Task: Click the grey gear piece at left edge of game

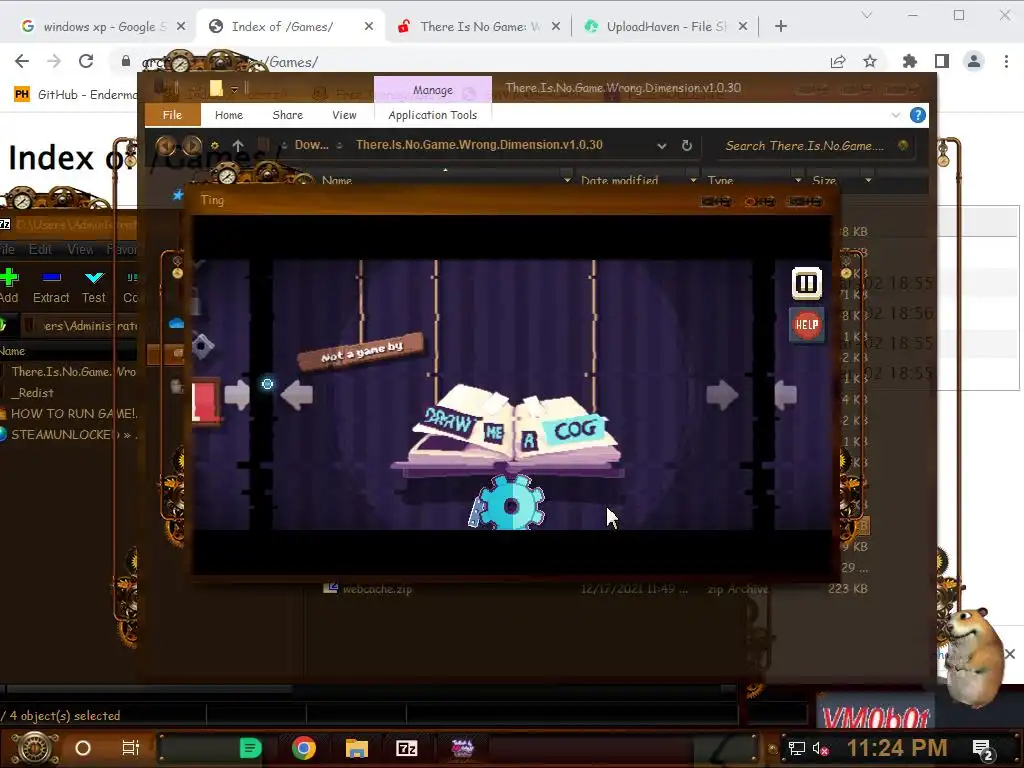Action: click(x=203, y=346)
